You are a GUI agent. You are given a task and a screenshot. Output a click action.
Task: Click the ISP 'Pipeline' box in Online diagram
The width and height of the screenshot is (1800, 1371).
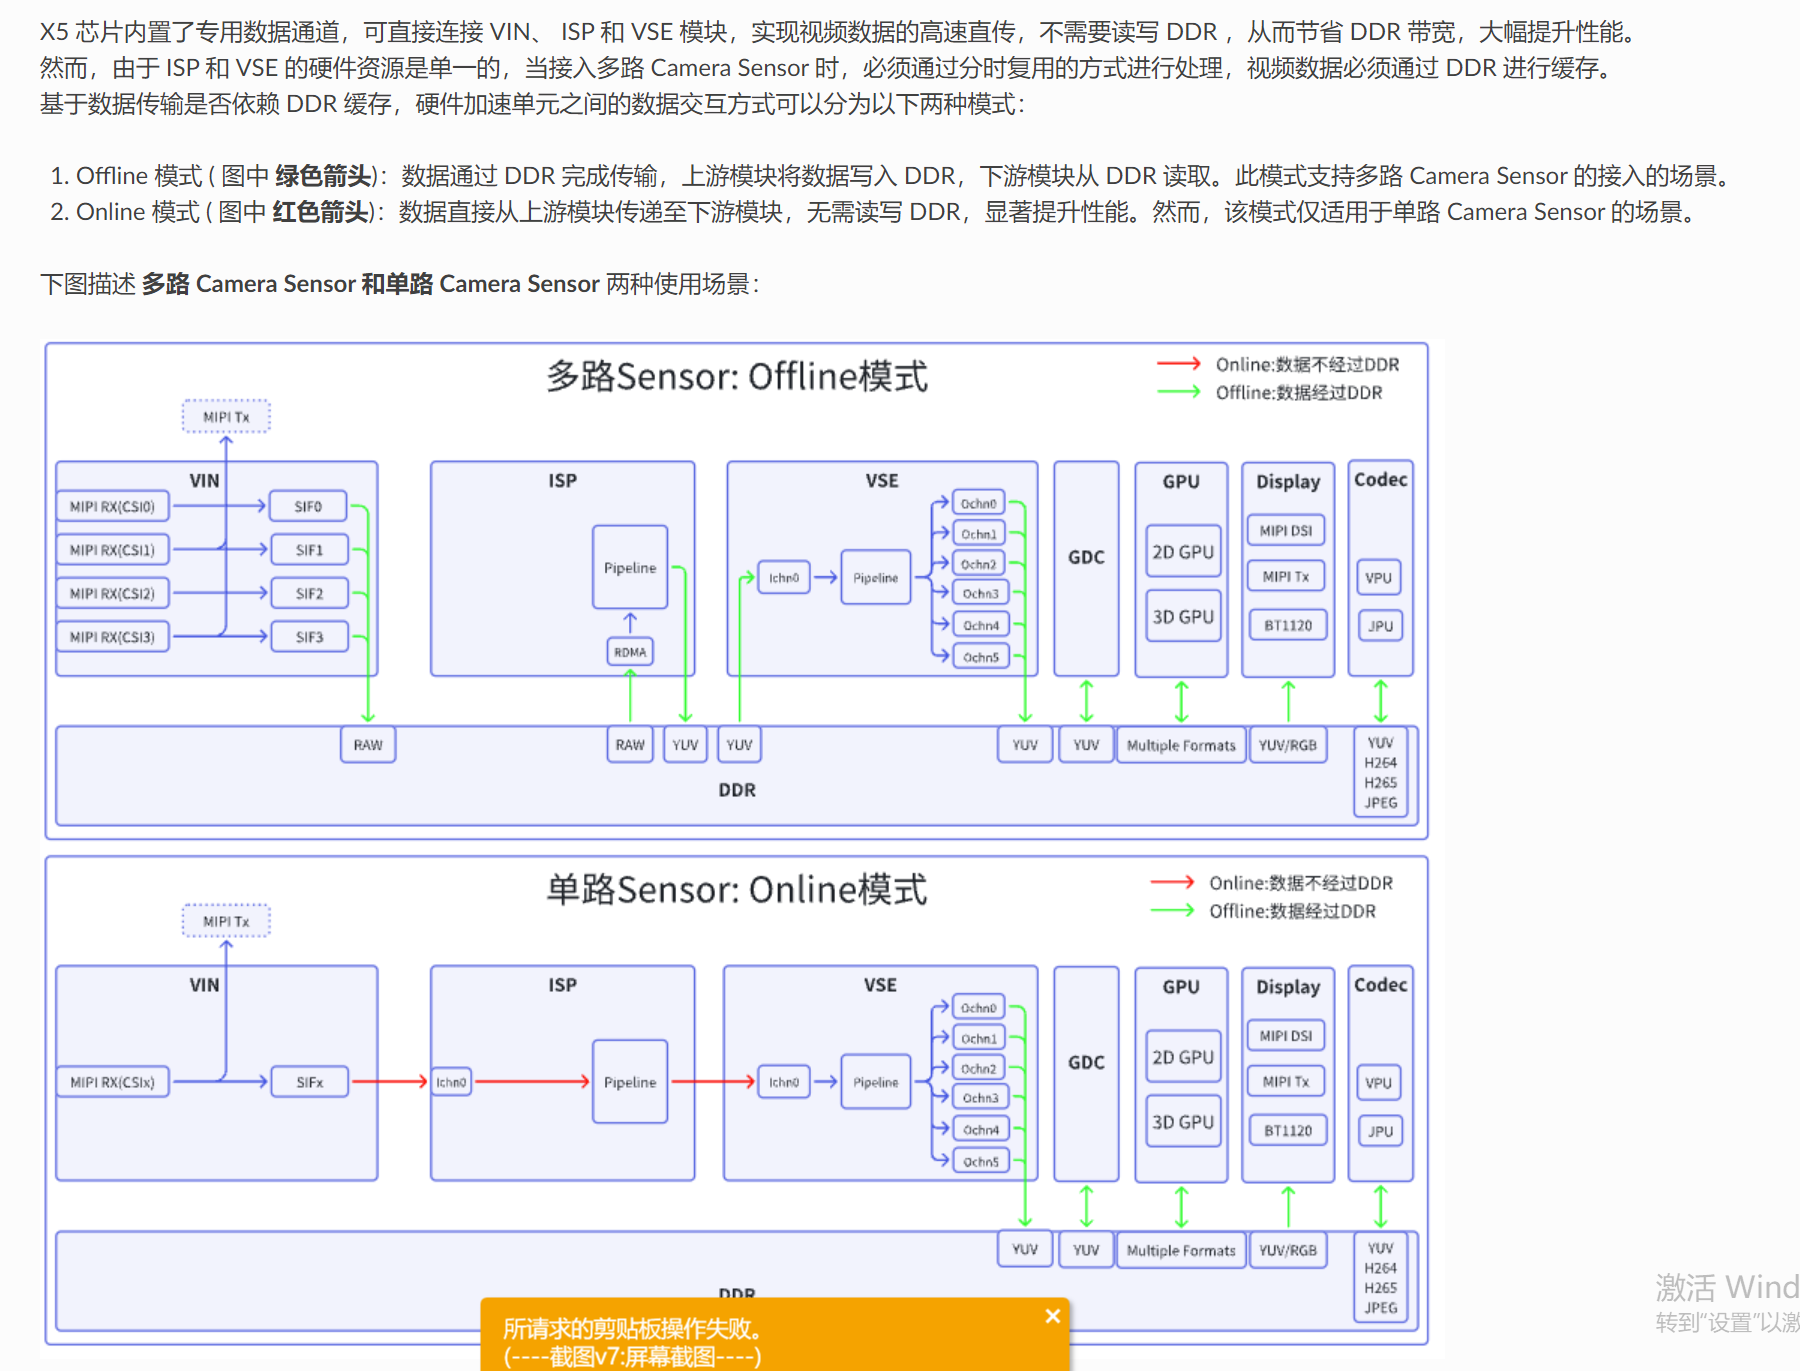tap(630, 1082)
